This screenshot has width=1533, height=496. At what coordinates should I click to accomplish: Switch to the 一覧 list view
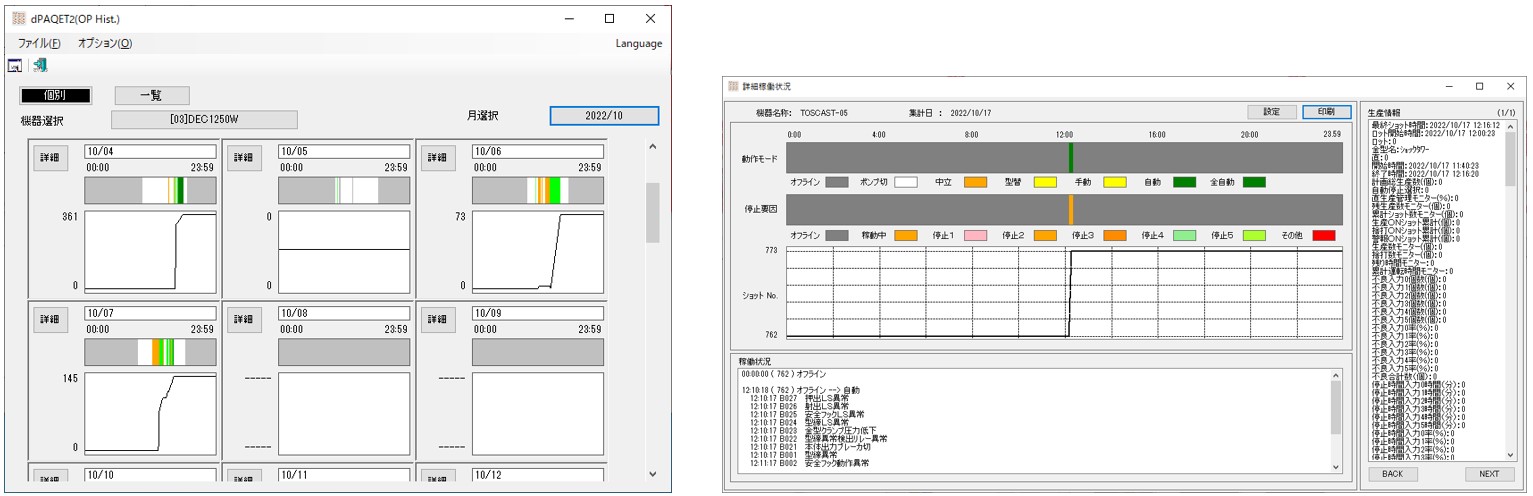[151, 95]
